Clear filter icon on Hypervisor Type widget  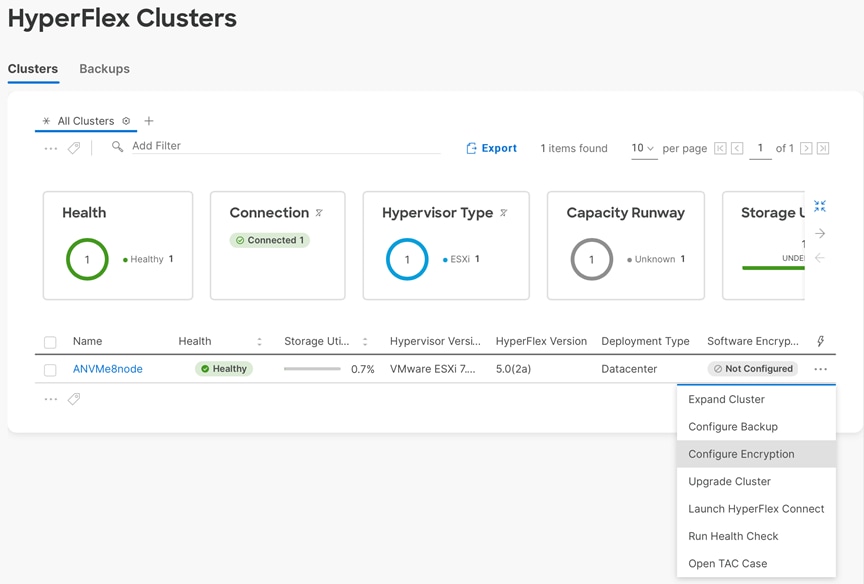coord(503,213)
